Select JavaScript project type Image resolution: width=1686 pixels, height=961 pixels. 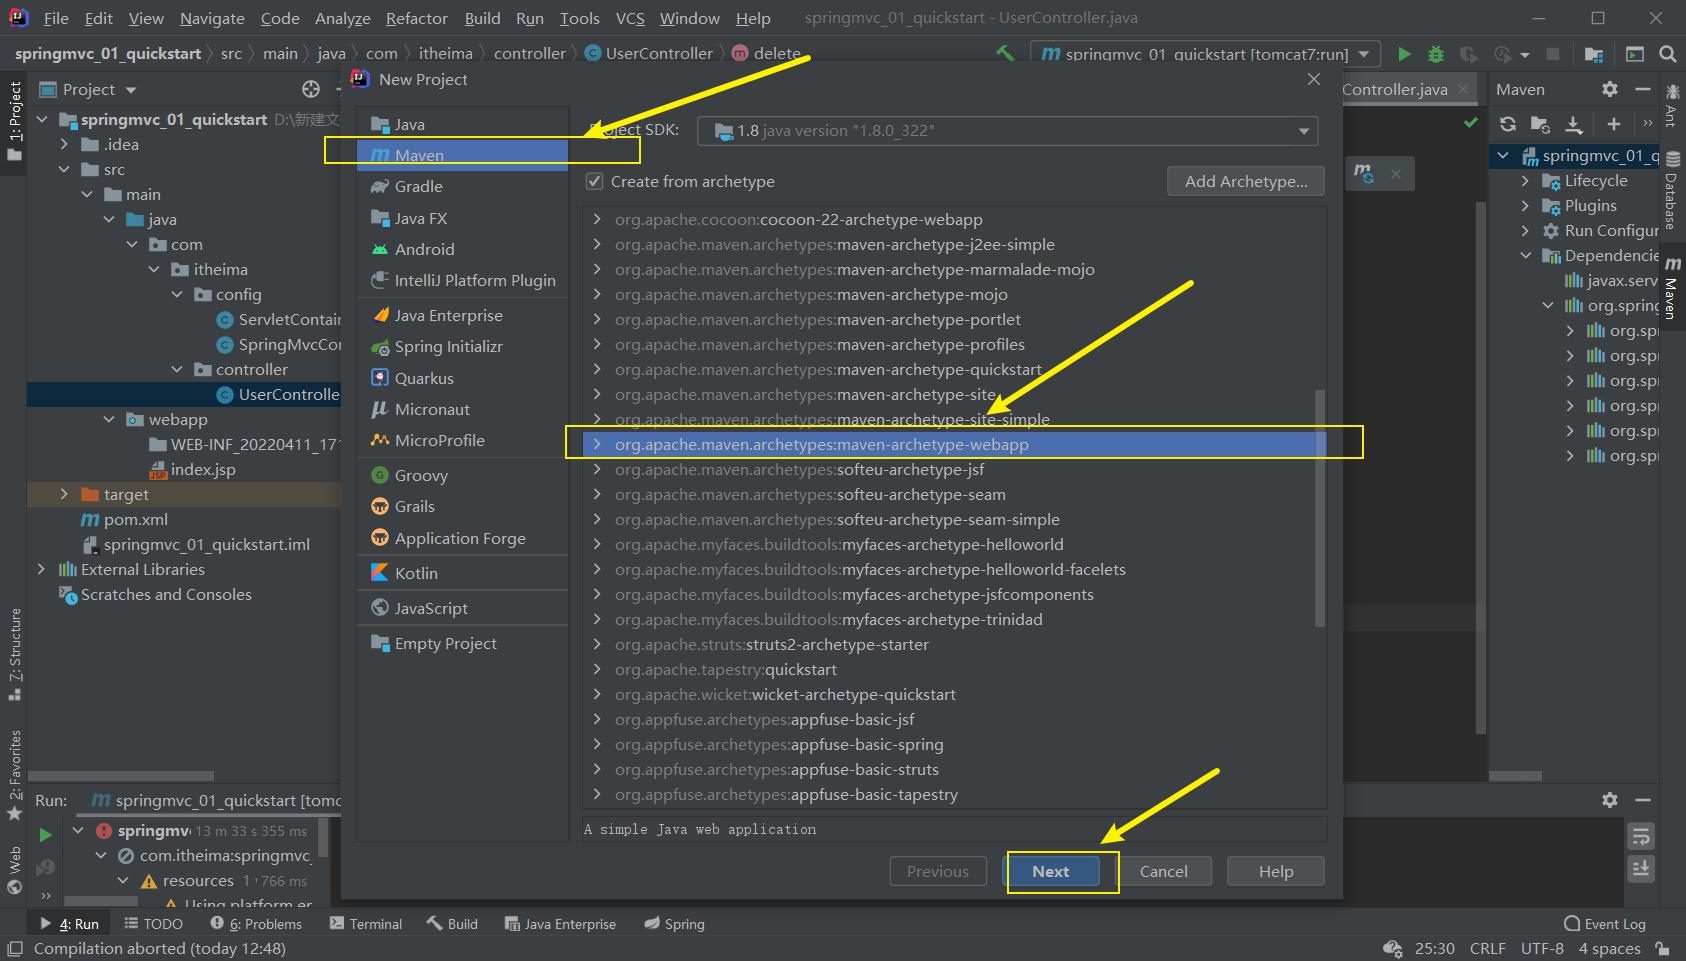[463, 608]
